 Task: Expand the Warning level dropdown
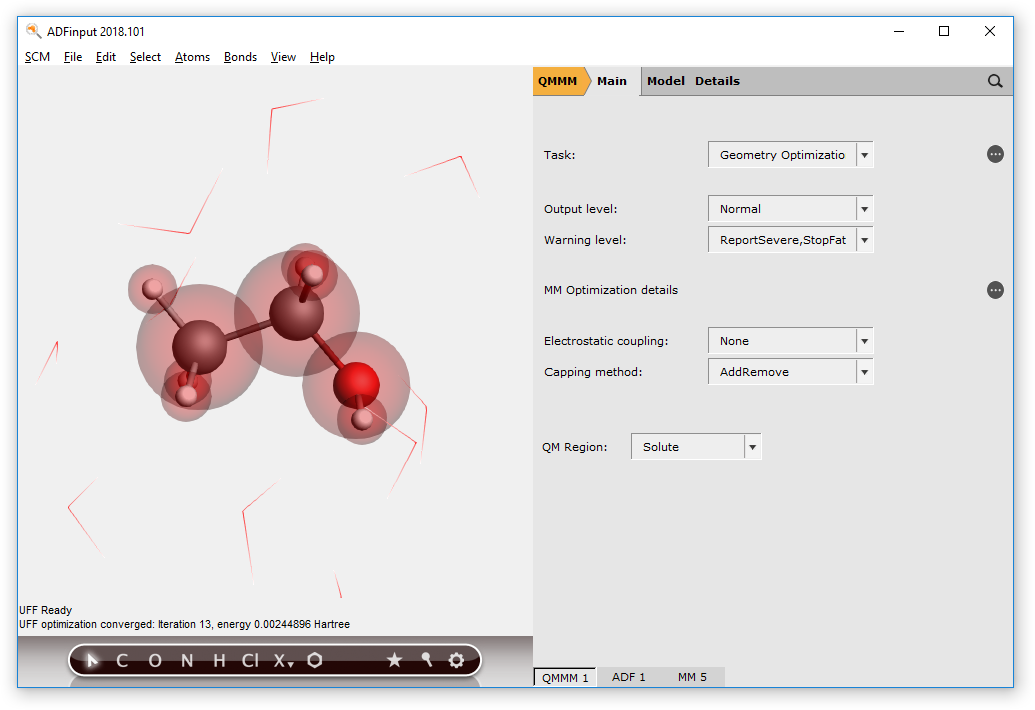click(x=865, y=240)
